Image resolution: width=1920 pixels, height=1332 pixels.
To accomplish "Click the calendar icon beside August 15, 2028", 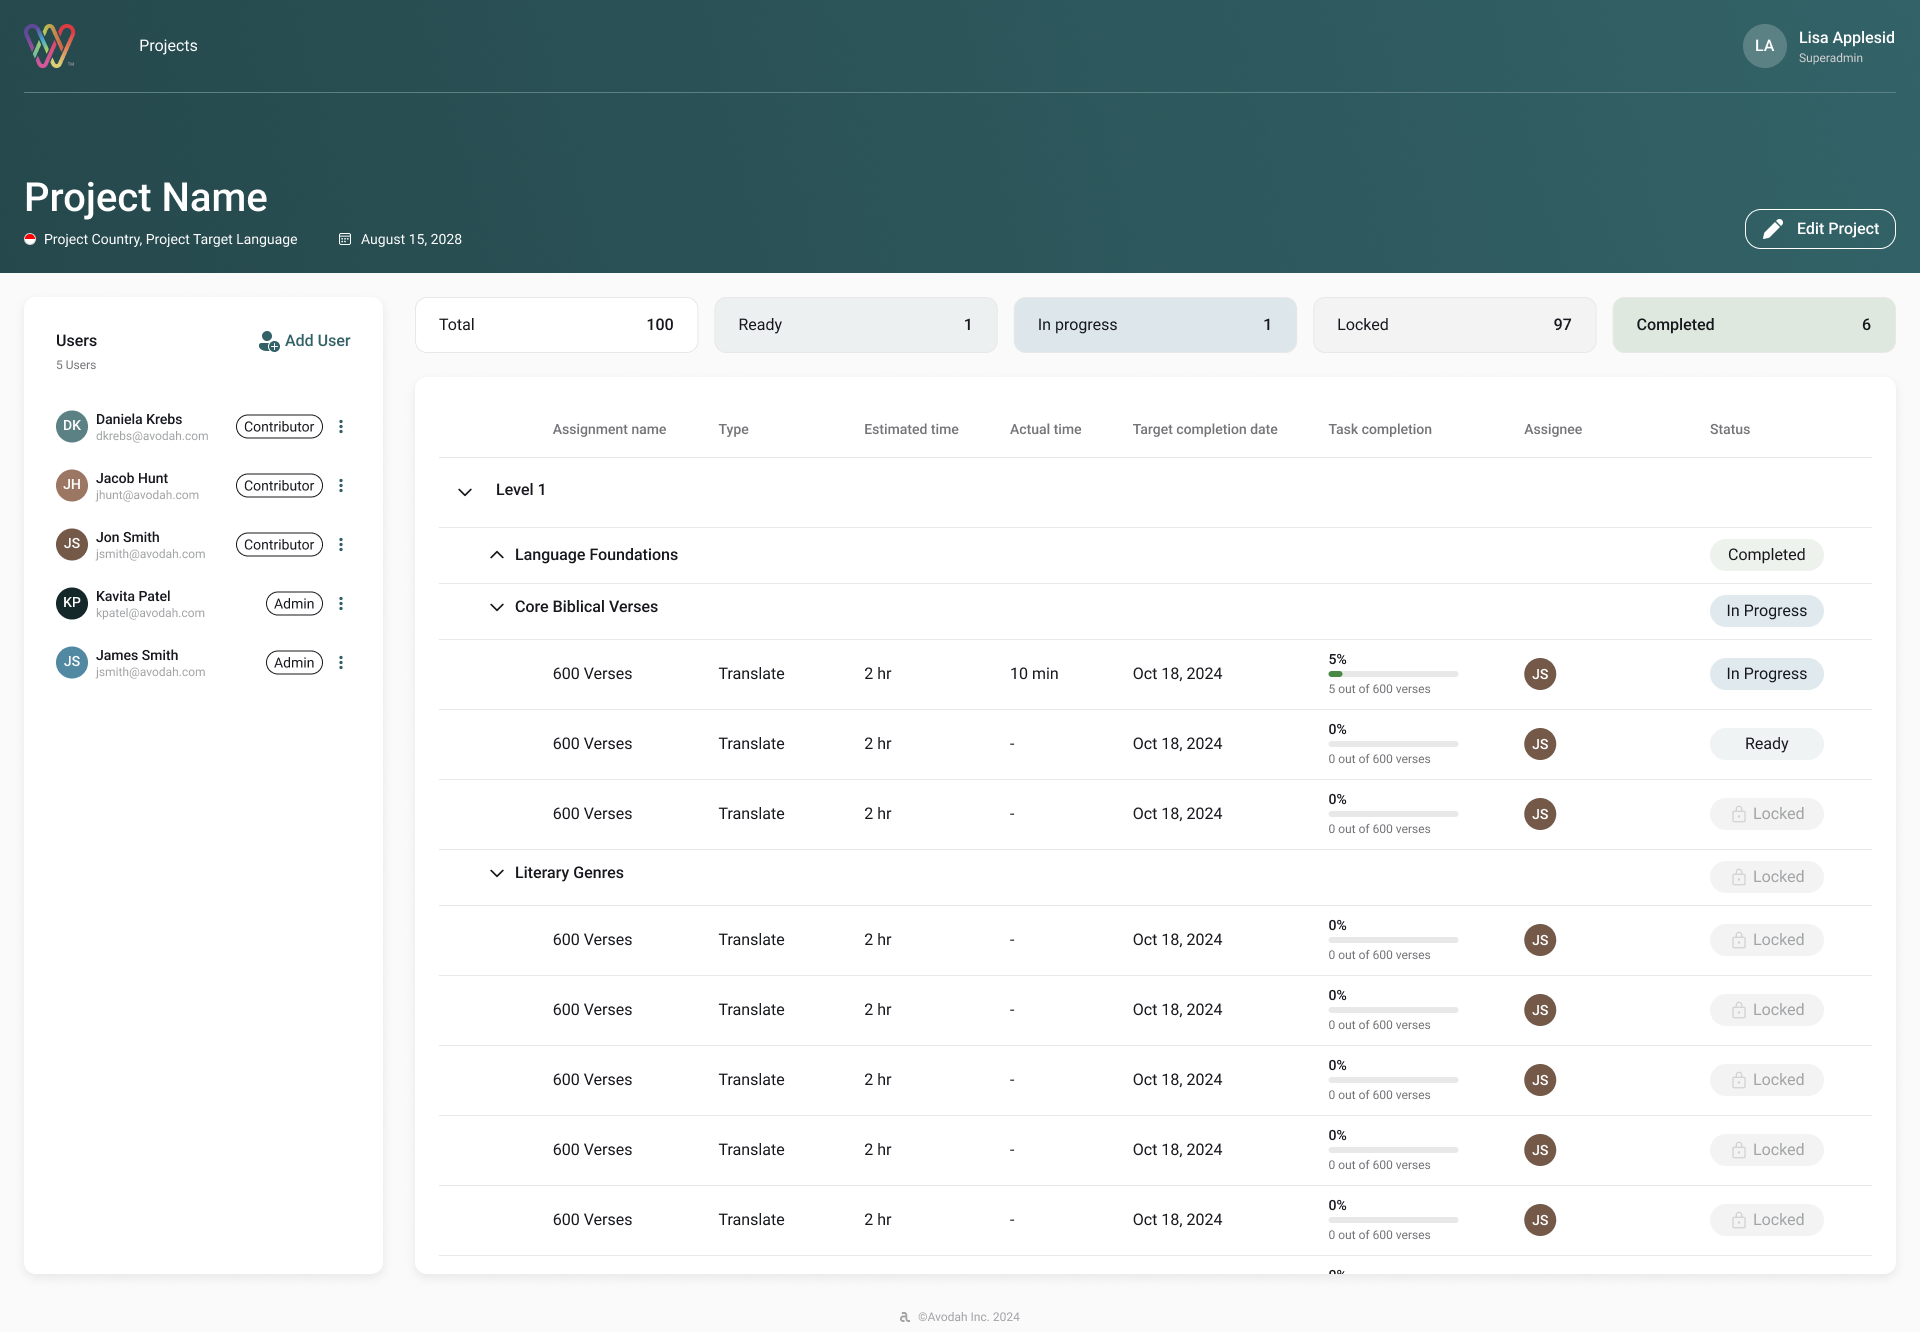I will (345, 239).
